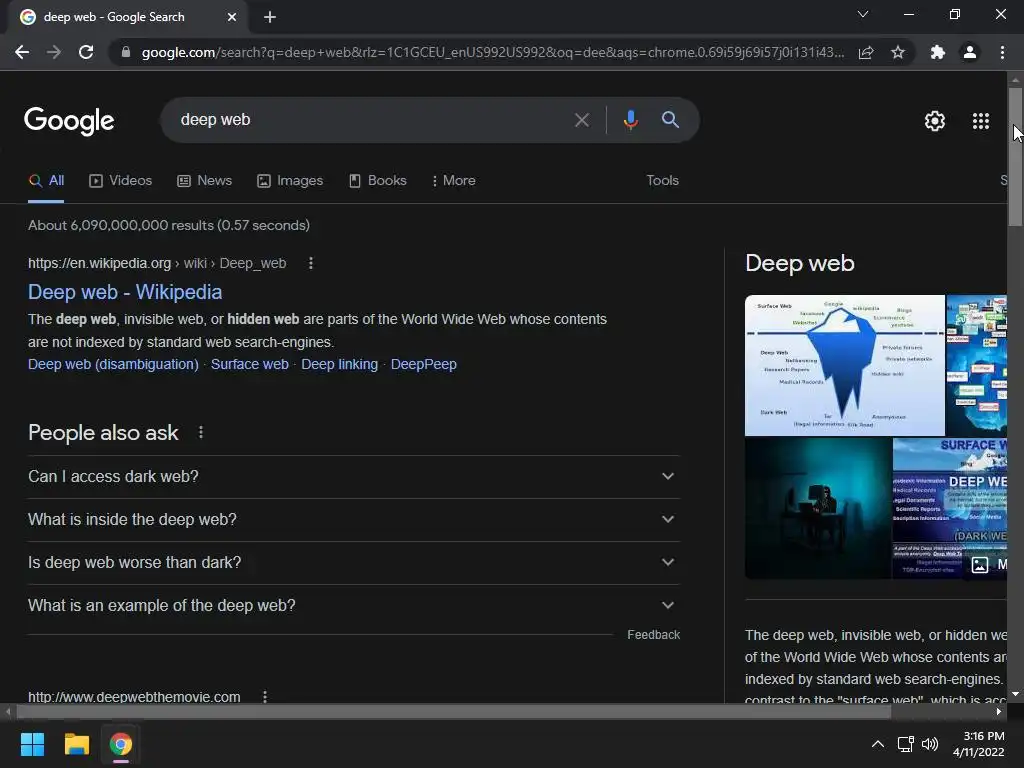Share this page using the share icon
The height and width of the screenshot is (768, 1024).
coord(866,52)
